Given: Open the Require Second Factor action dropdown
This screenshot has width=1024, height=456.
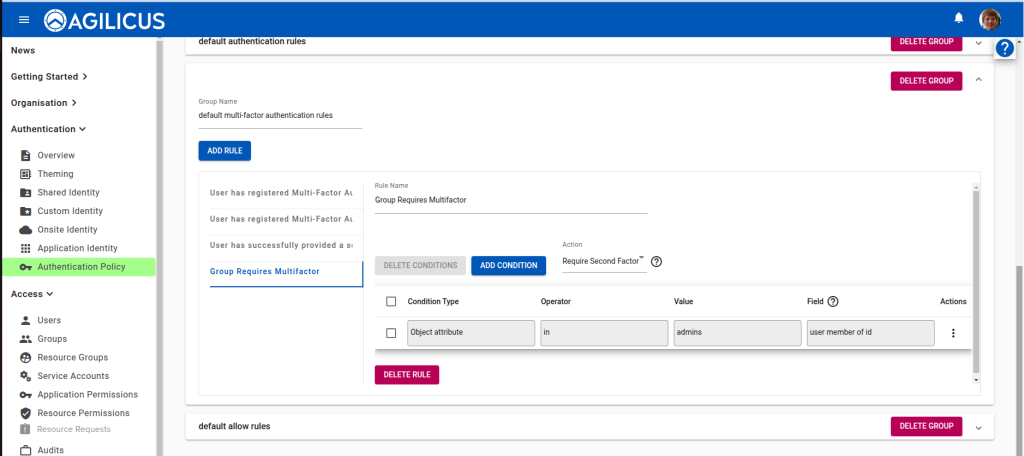Looking at the screenshot, I should pos(603,261).
